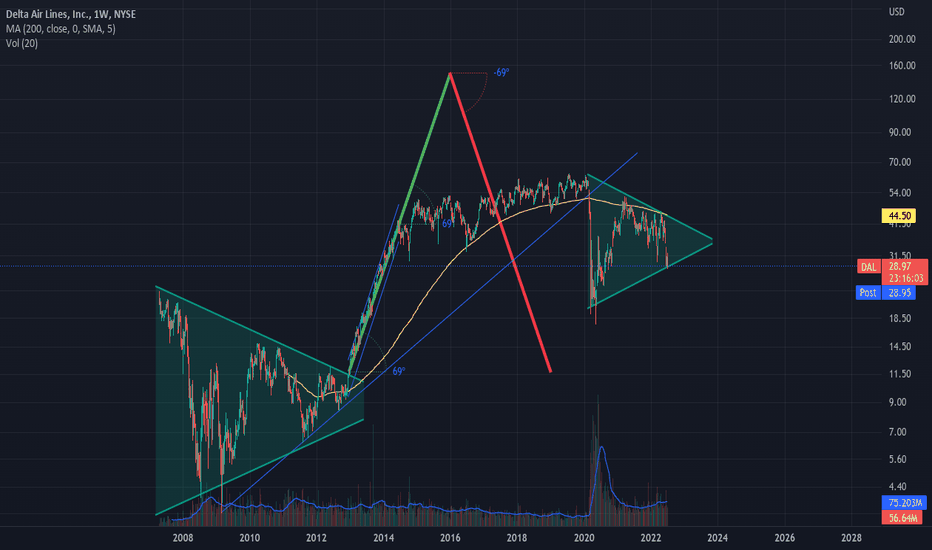Click the -69° angle label at the peak

tap(501, 73)
